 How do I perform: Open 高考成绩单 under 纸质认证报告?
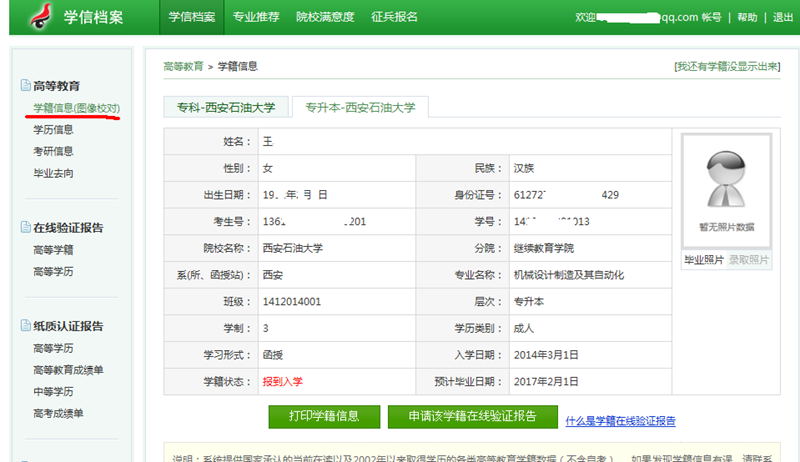pyautogui.click(x=59, y=413)
